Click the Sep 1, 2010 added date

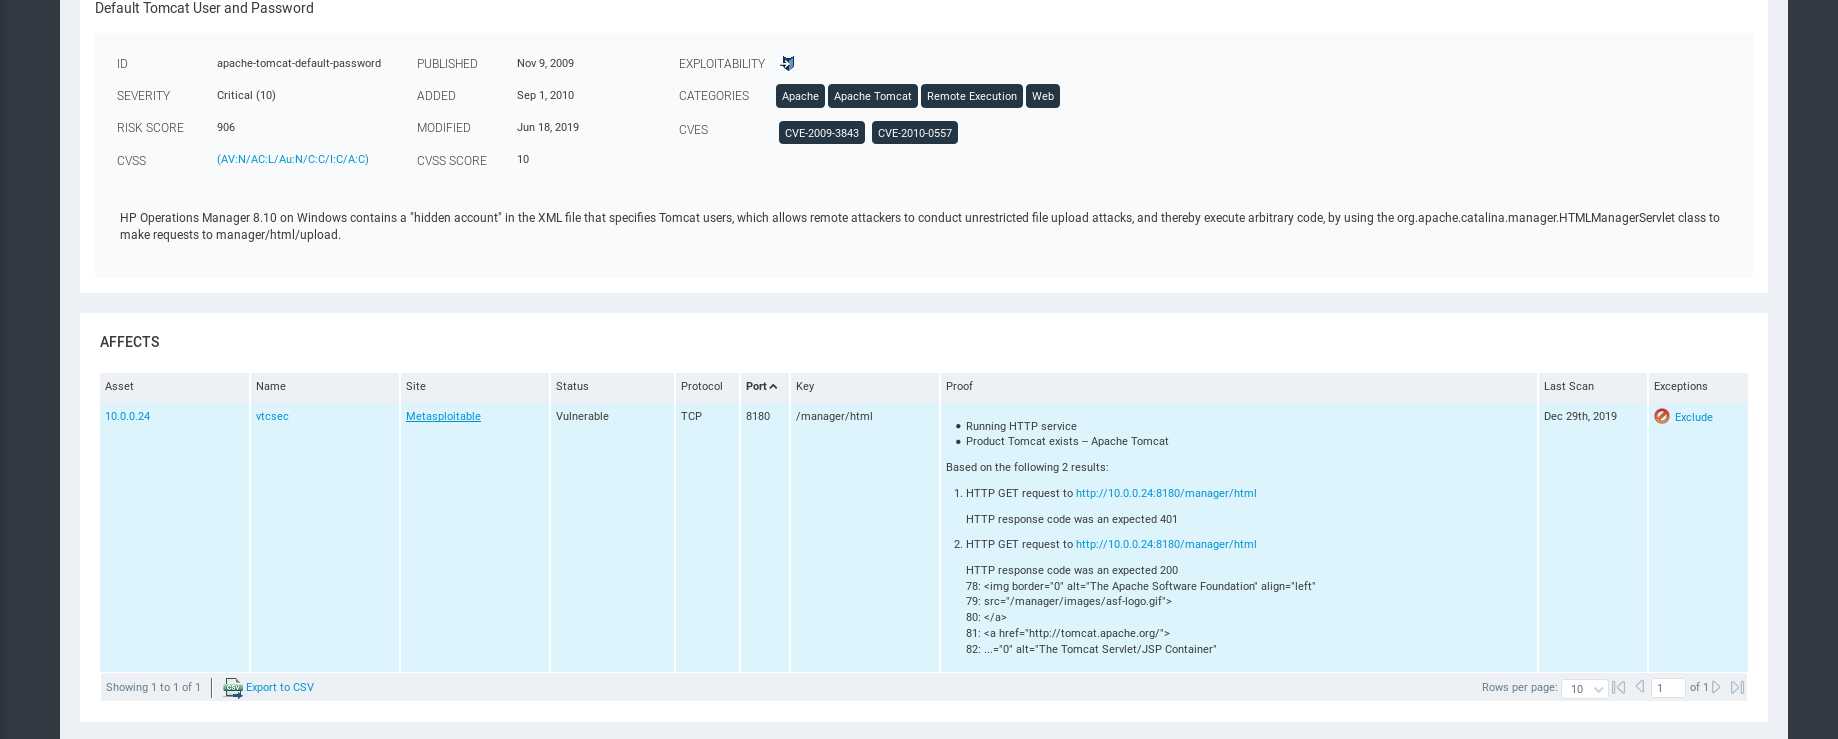545,95
